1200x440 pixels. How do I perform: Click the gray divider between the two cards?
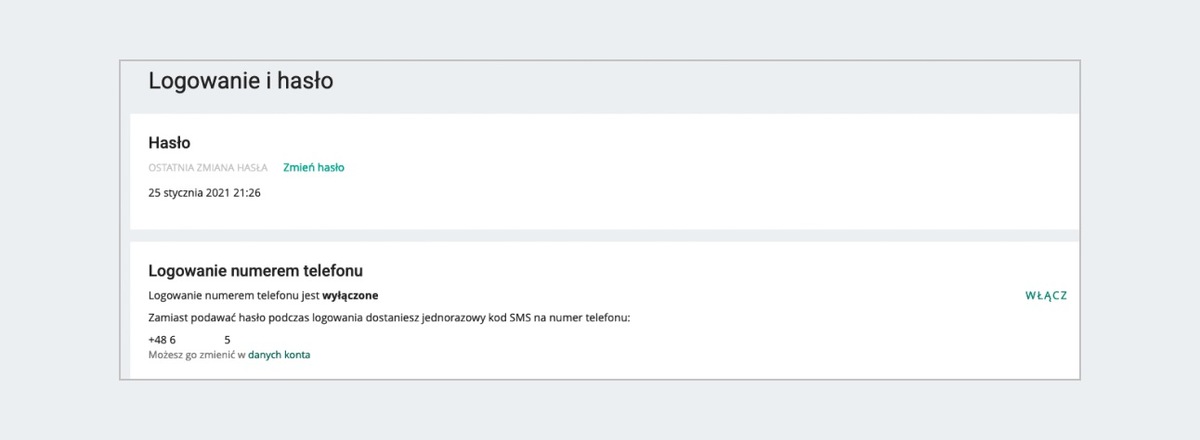600,236
